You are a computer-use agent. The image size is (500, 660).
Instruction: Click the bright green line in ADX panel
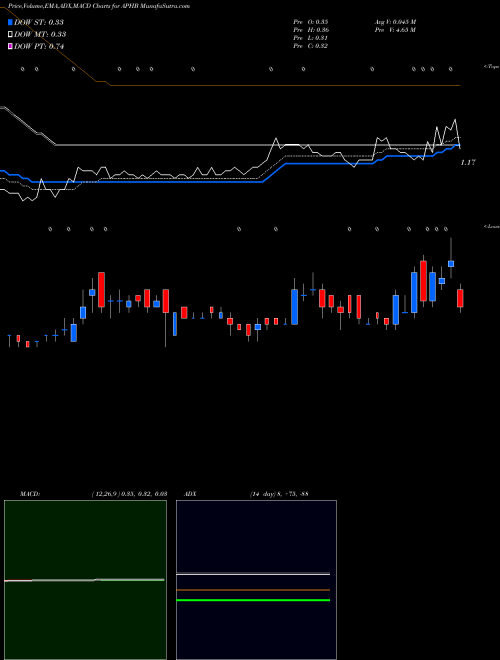tap(253, 600)
